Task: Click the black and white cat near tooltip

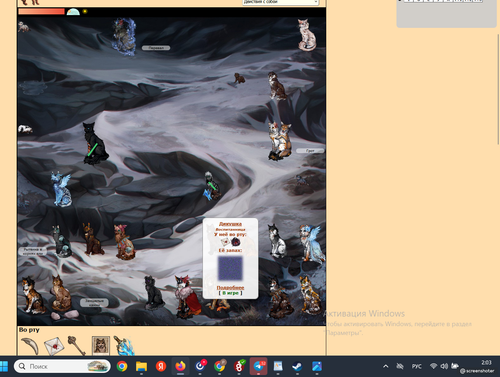Action: pos(277,241)
